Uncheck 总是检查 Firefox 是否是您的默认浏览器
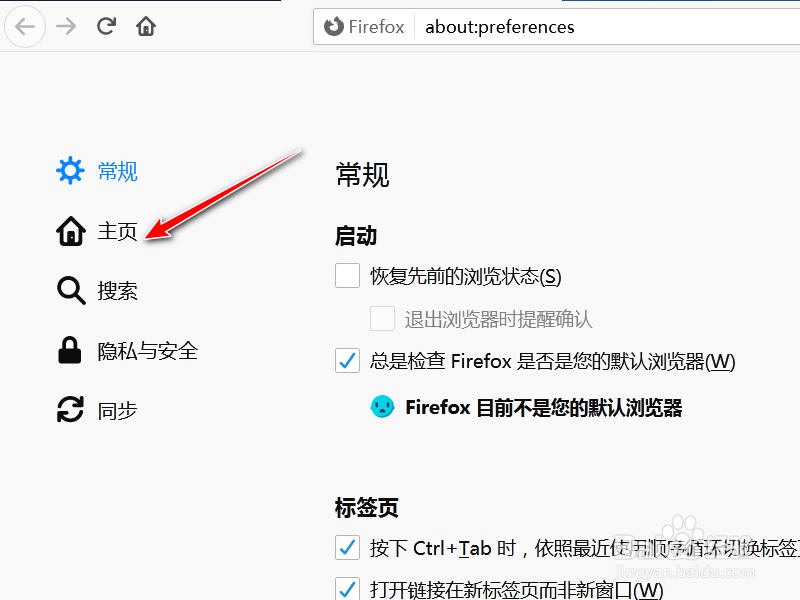This screenshot has height=600, width=800. point(347,361)
